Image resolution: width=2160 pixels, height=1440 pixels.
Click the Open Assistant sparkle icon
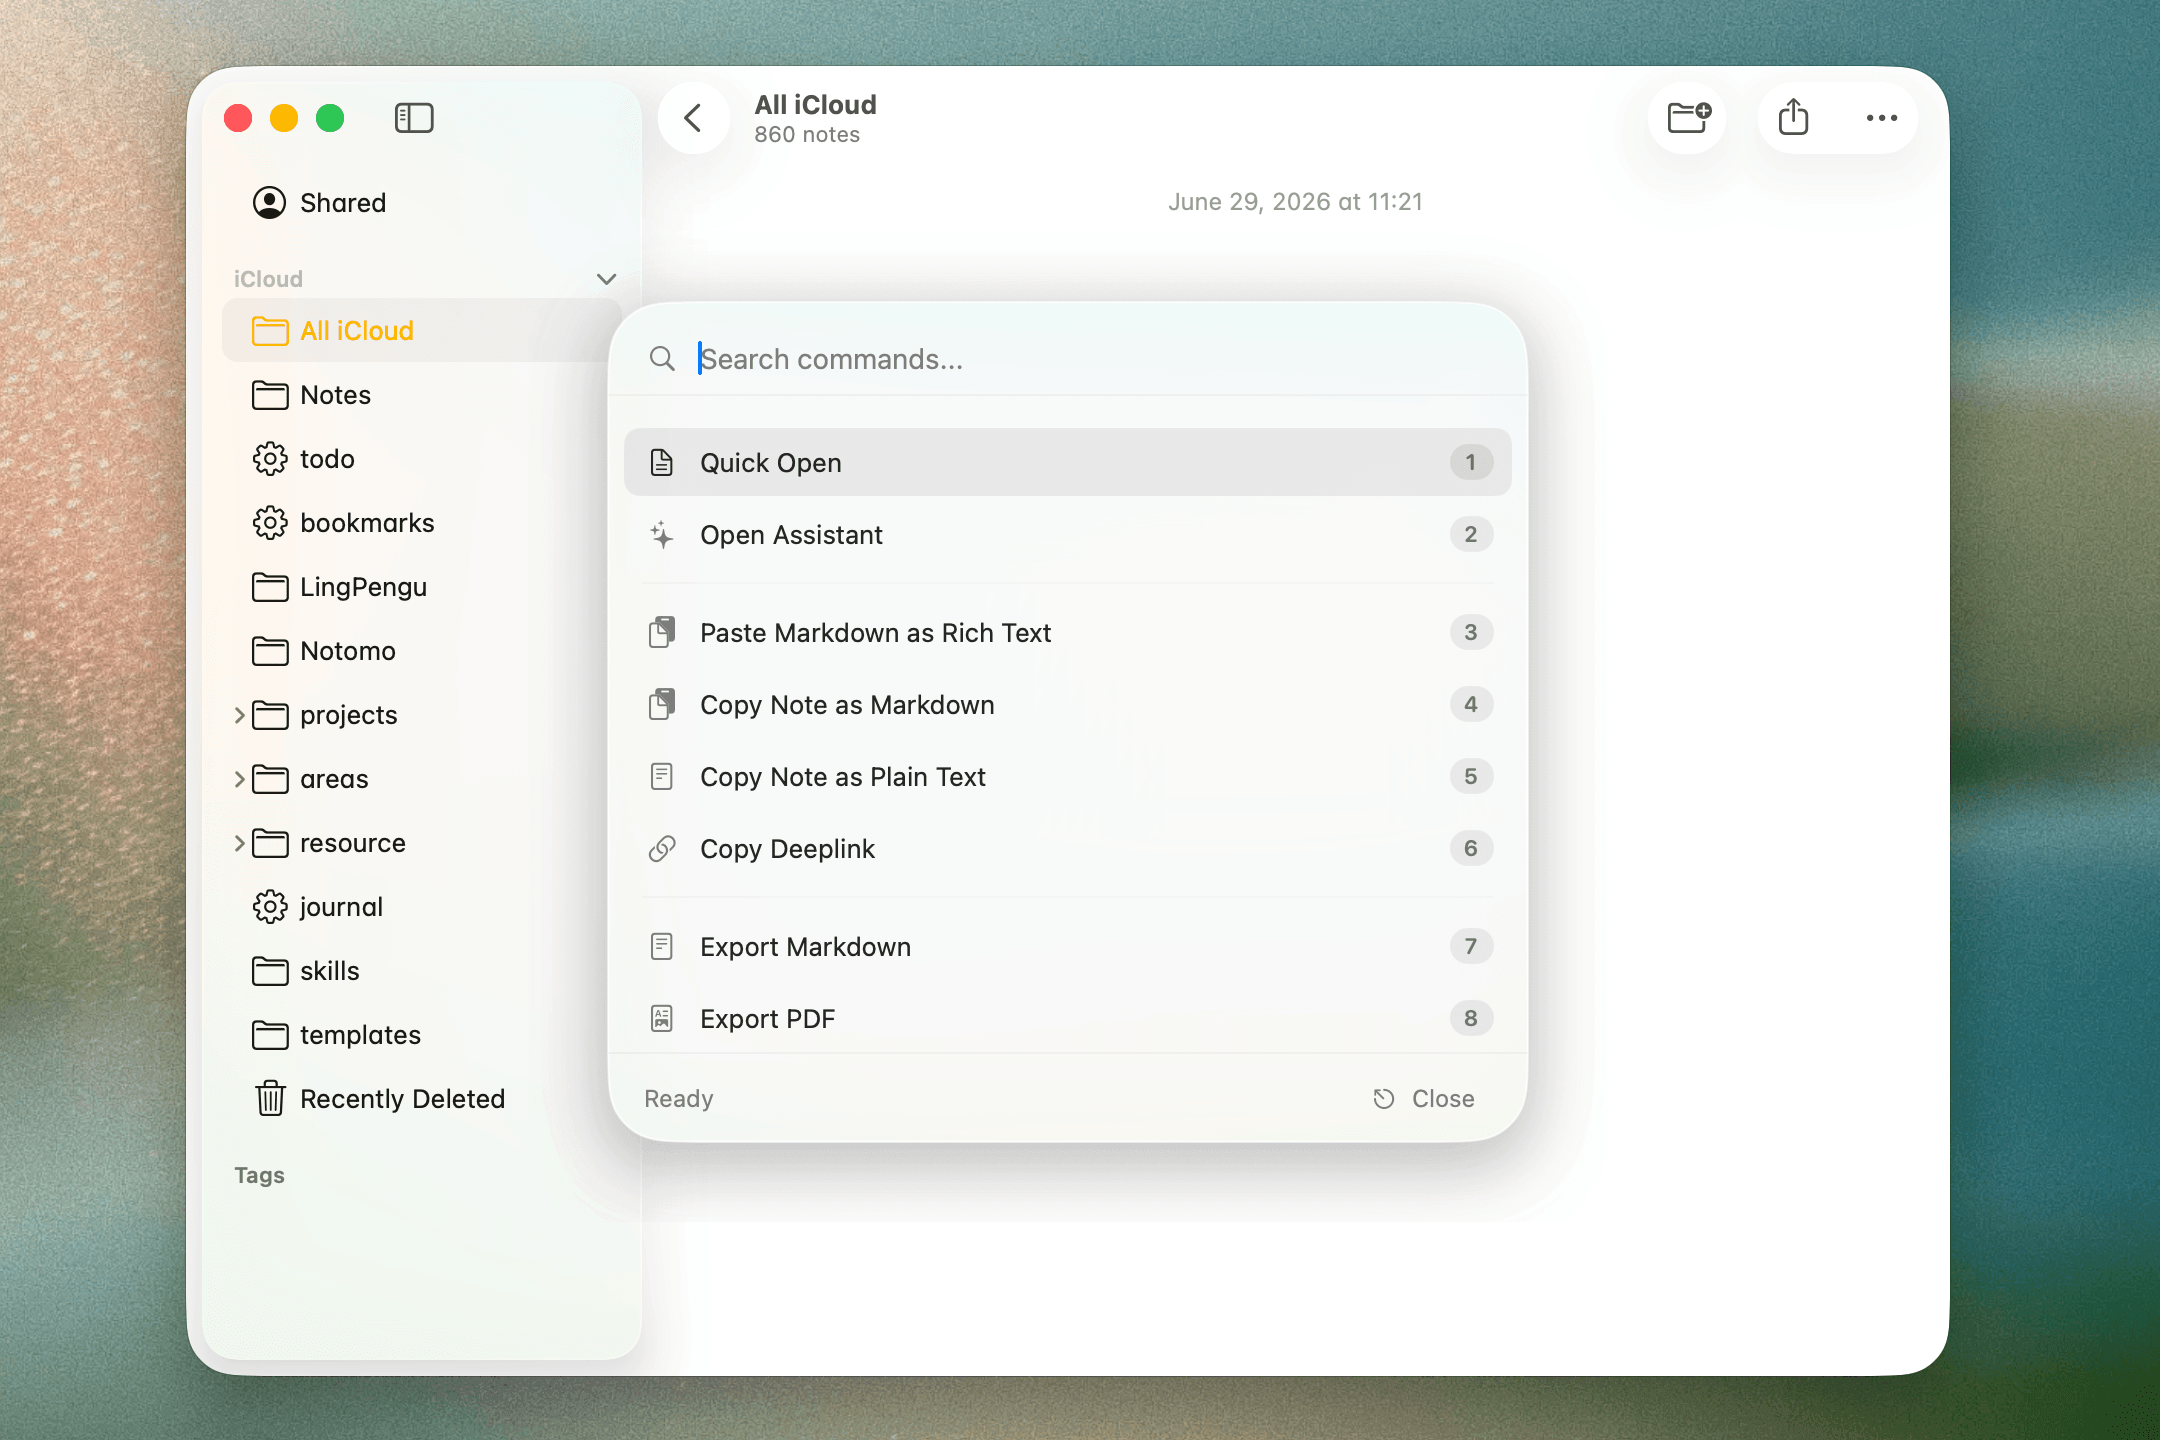[662, 535]
